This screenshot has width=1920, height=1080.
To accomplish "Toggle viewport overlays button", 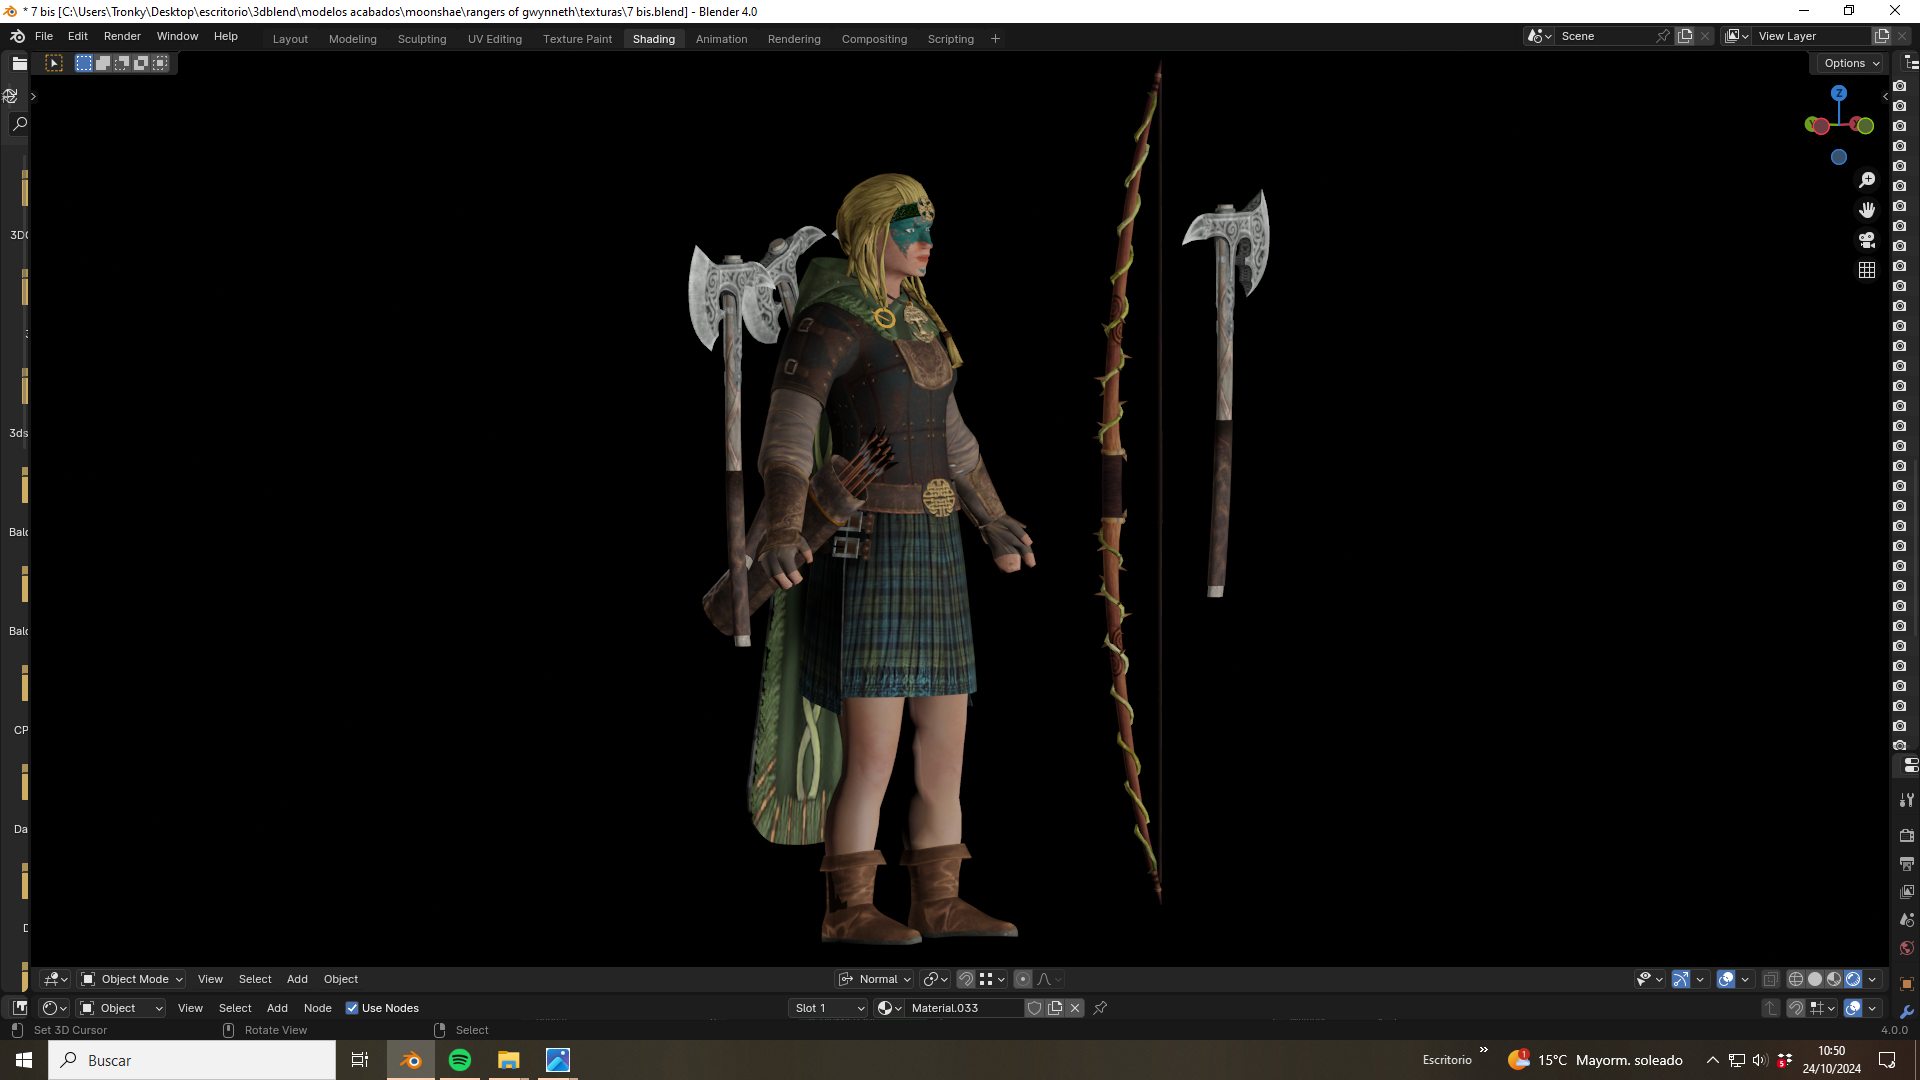I will [x=1726, y=979].
